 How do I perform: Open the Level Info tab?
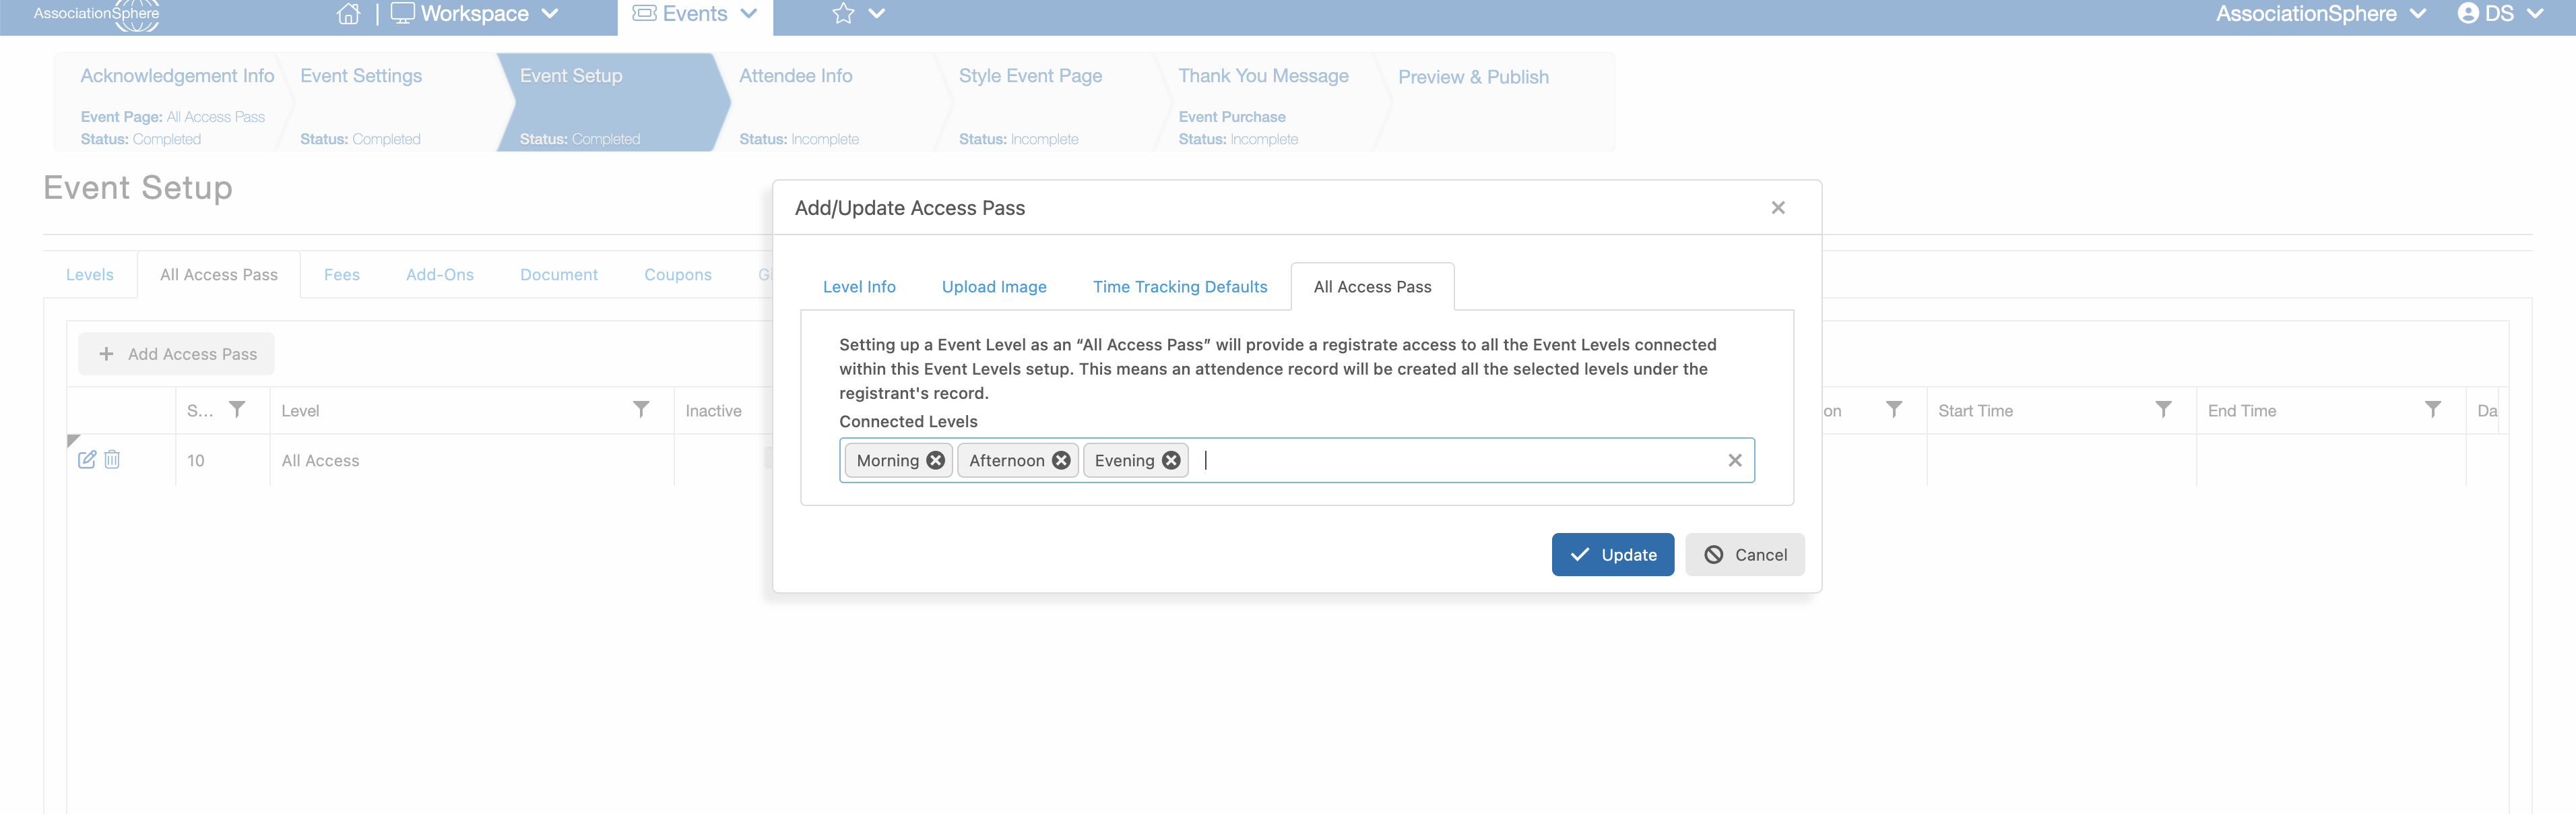click(859, 287)
